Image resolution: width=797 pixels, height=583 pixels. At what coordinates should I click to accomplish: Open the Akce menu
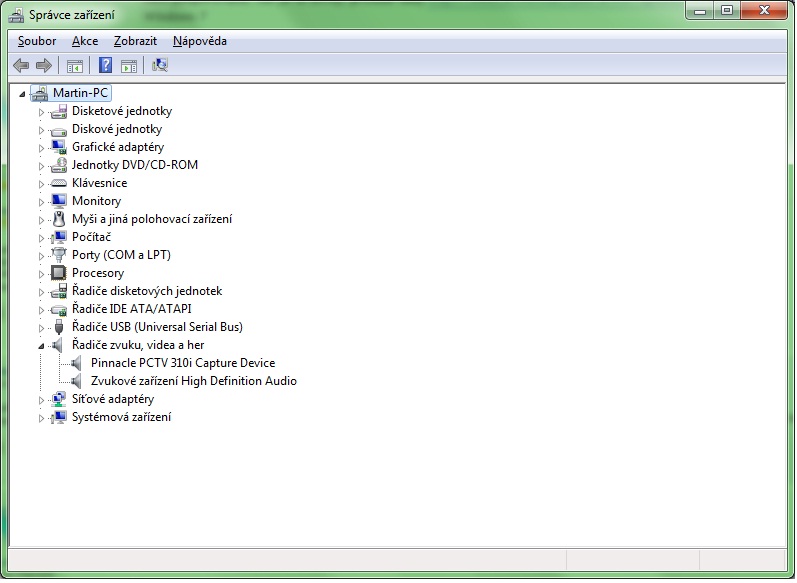click(85, 41)
